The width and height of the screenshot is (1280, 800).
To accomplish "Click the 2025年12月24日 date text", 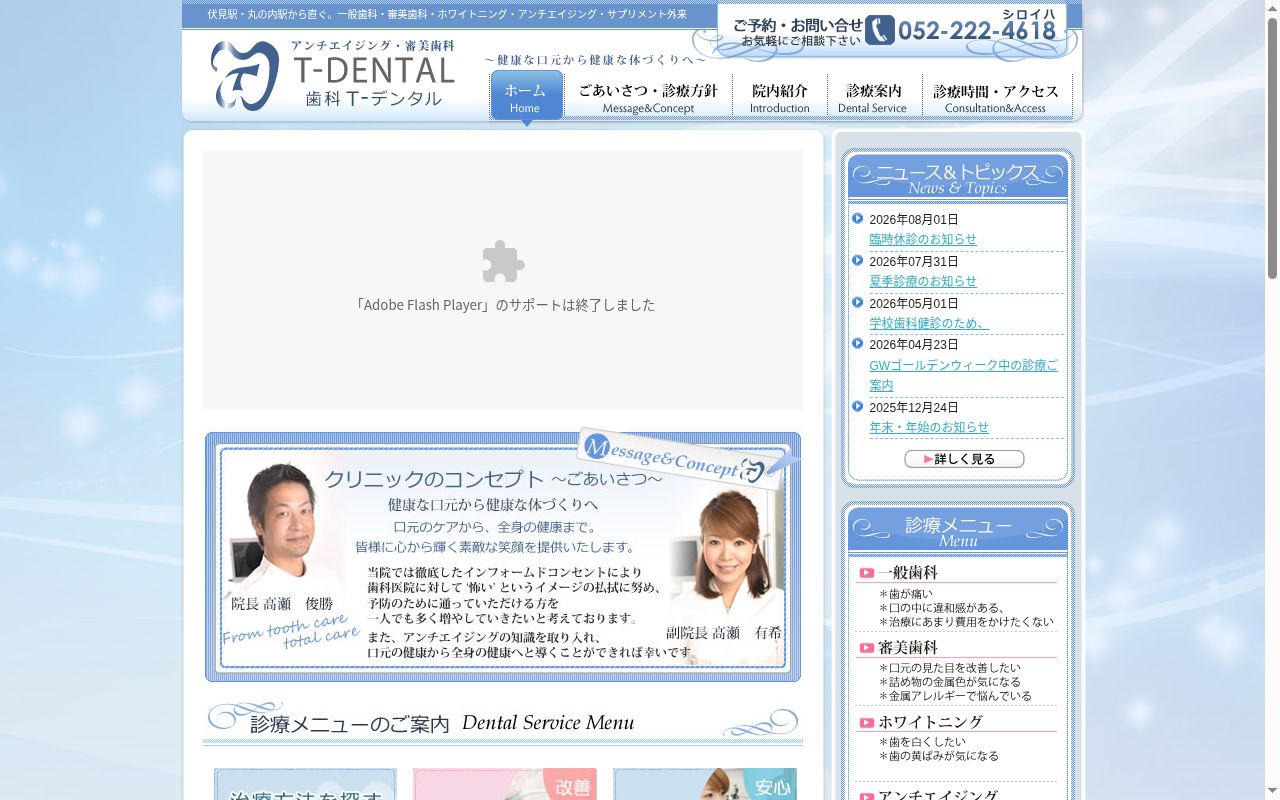I will tap(914, 408).
